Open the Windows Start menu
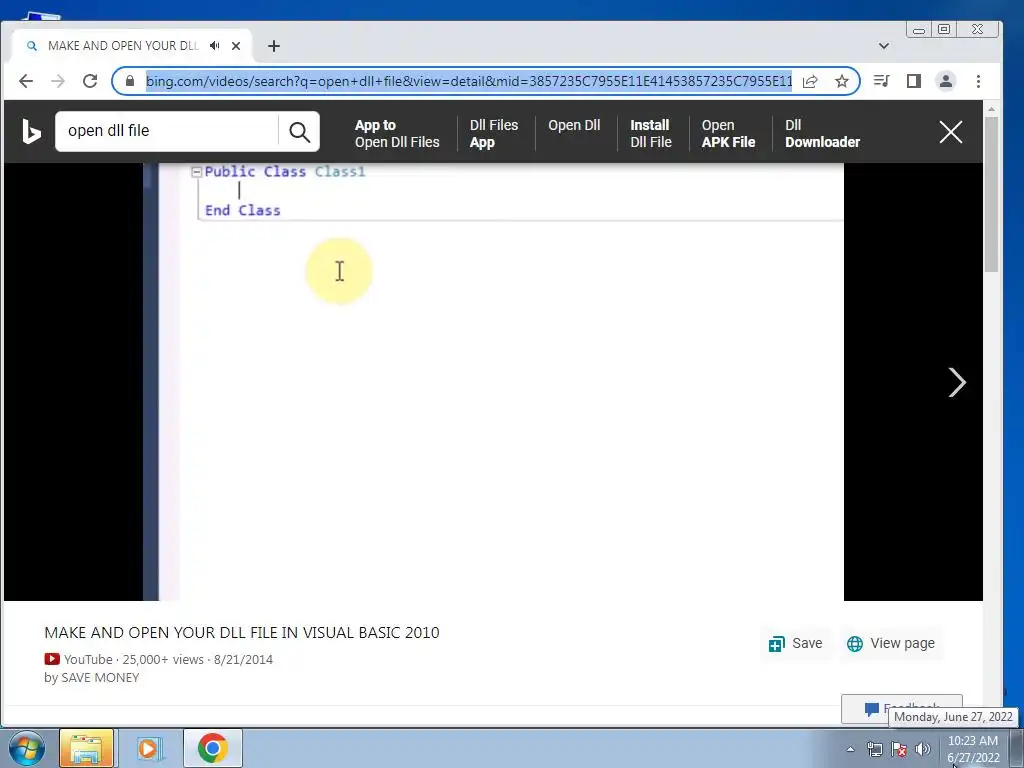Image resolution: width=1024 pixels, height=768 pixels. [x=26, y=748]
